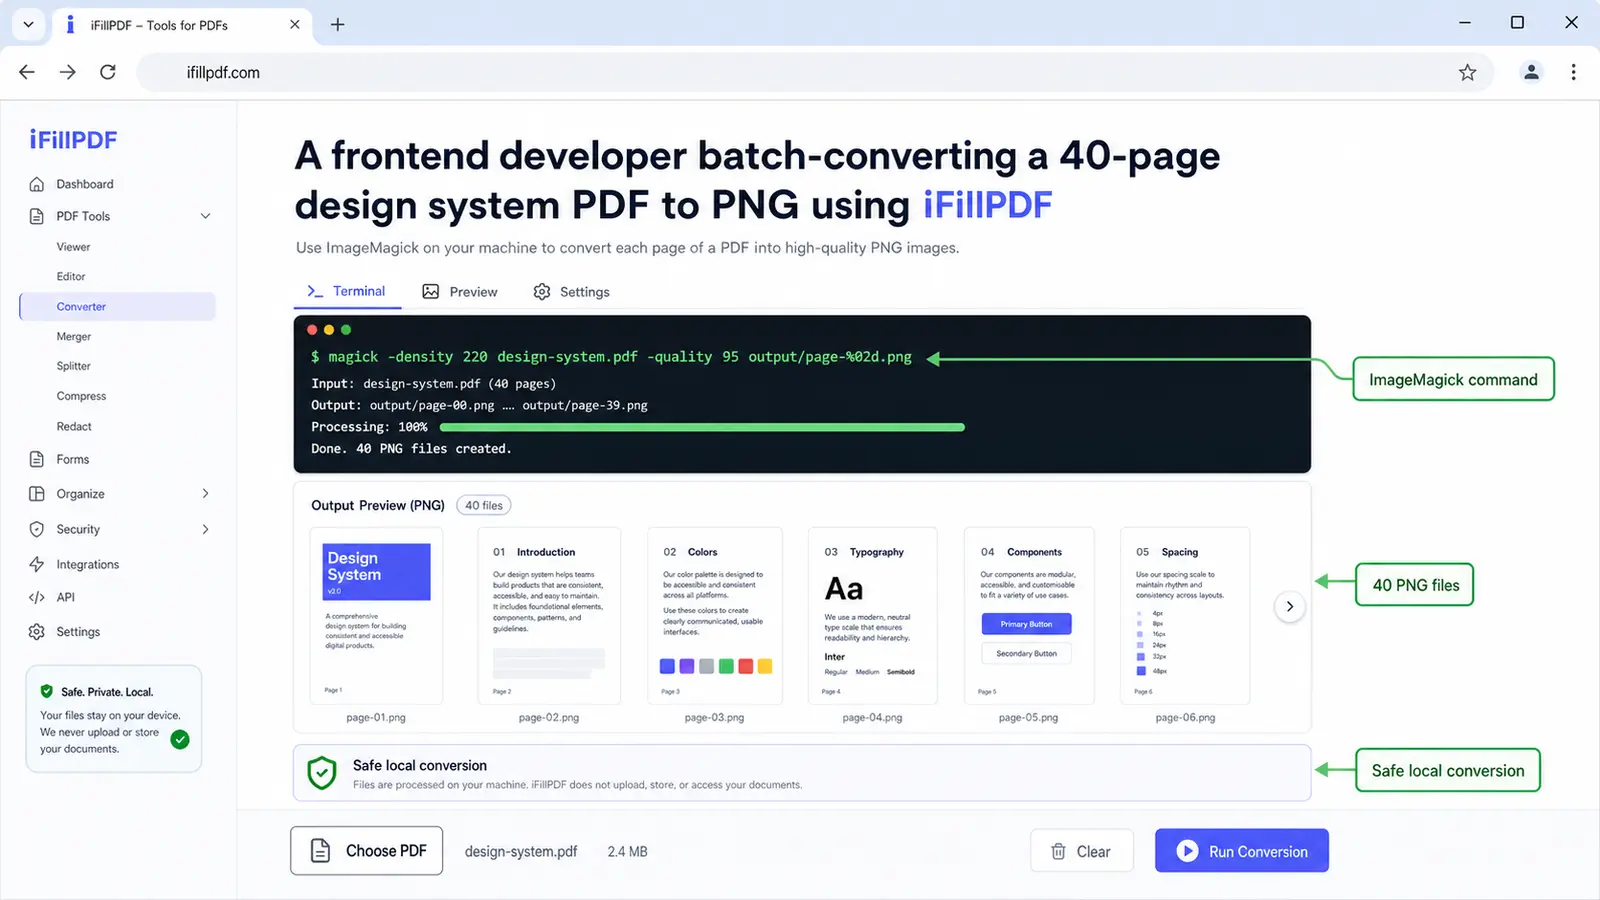Click the Organize sidebar icon
This screenshot has height=900, width=1600.
[37, 494]
